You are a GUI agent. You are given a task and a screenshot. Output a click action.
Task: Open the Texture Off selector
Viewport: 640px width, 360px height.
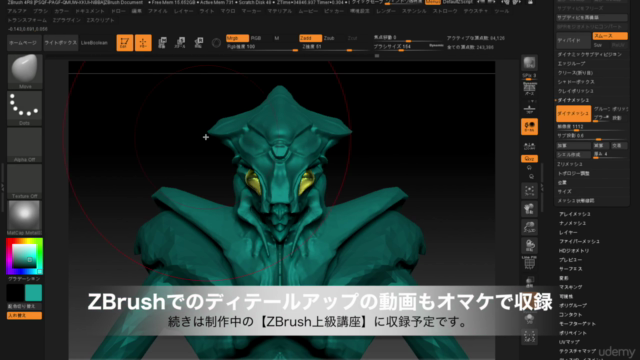[x=24, y=182]
